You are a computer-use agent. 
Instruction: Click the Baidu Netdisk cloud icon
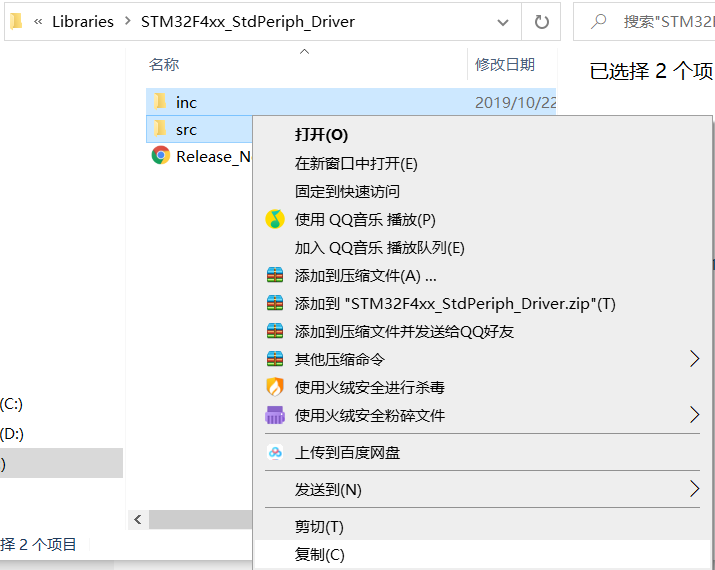coord(275,452)
